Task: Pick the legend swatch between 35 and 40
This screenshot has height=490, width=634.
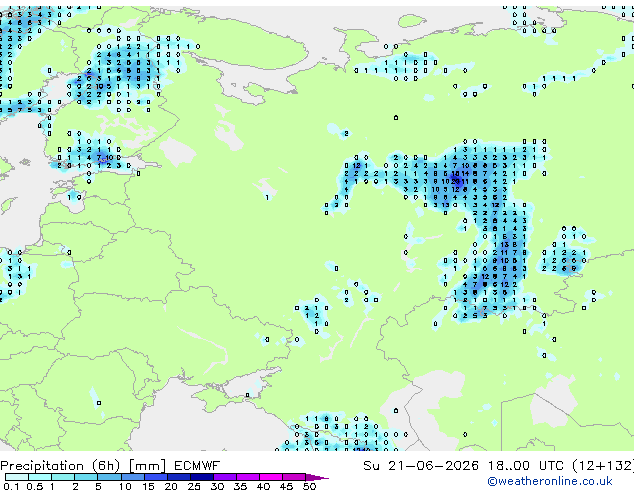Action: [x=247, y=477]
